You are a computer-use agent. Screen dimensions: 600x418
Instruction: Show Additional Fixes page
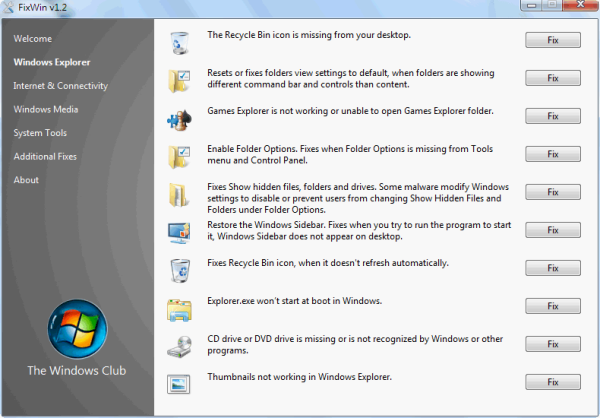coord(45,156)
